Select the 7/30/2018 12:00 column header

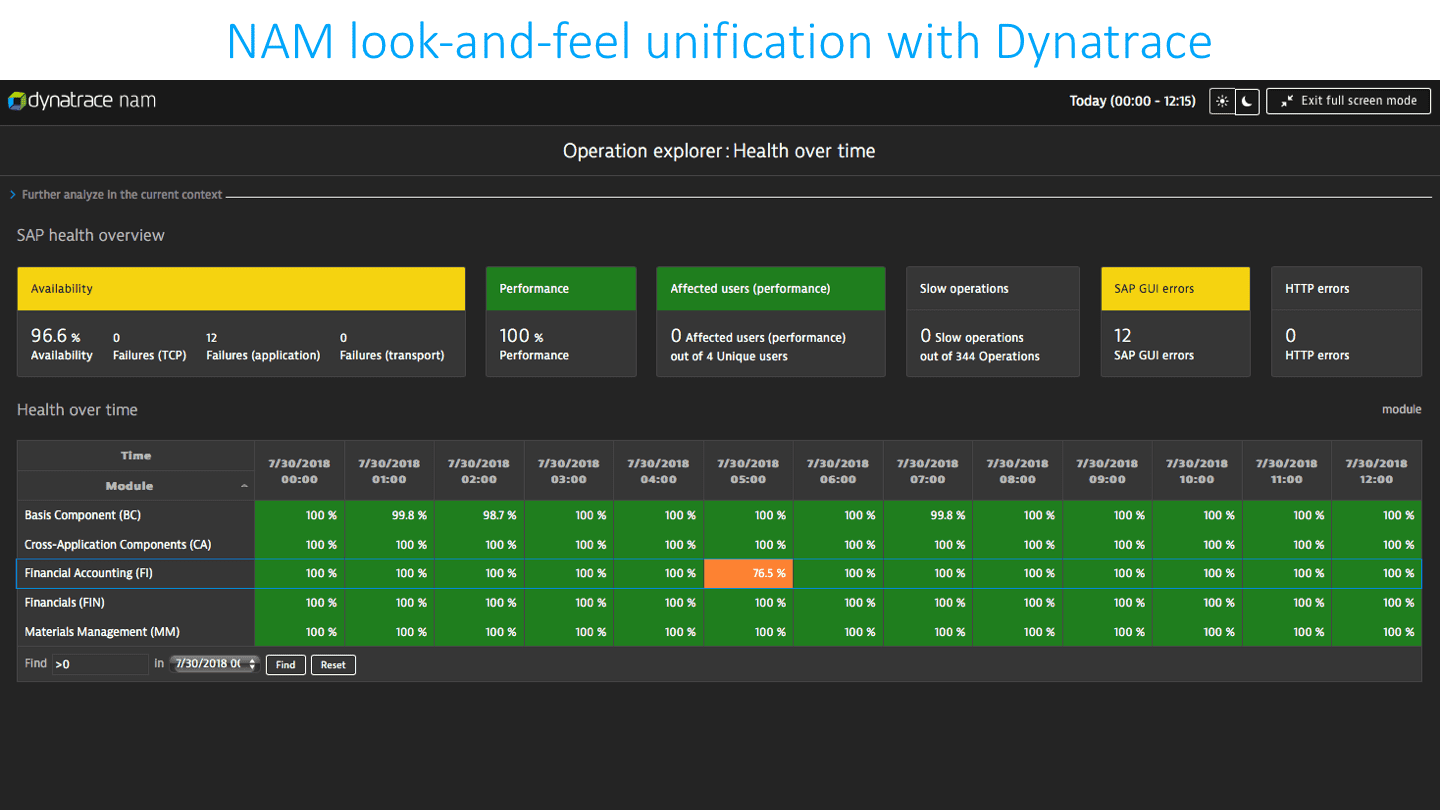point(1376,471)
